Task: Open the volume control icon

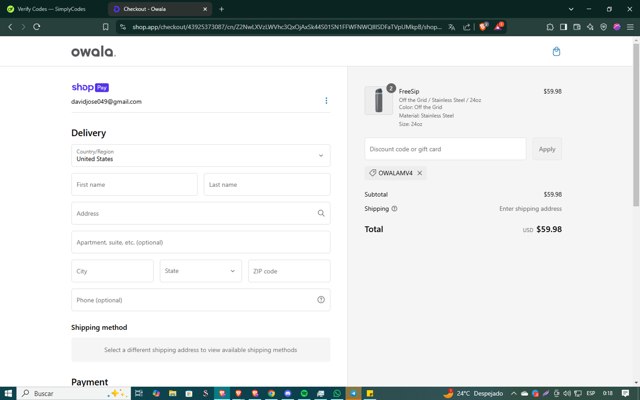Action: (567, 393)
